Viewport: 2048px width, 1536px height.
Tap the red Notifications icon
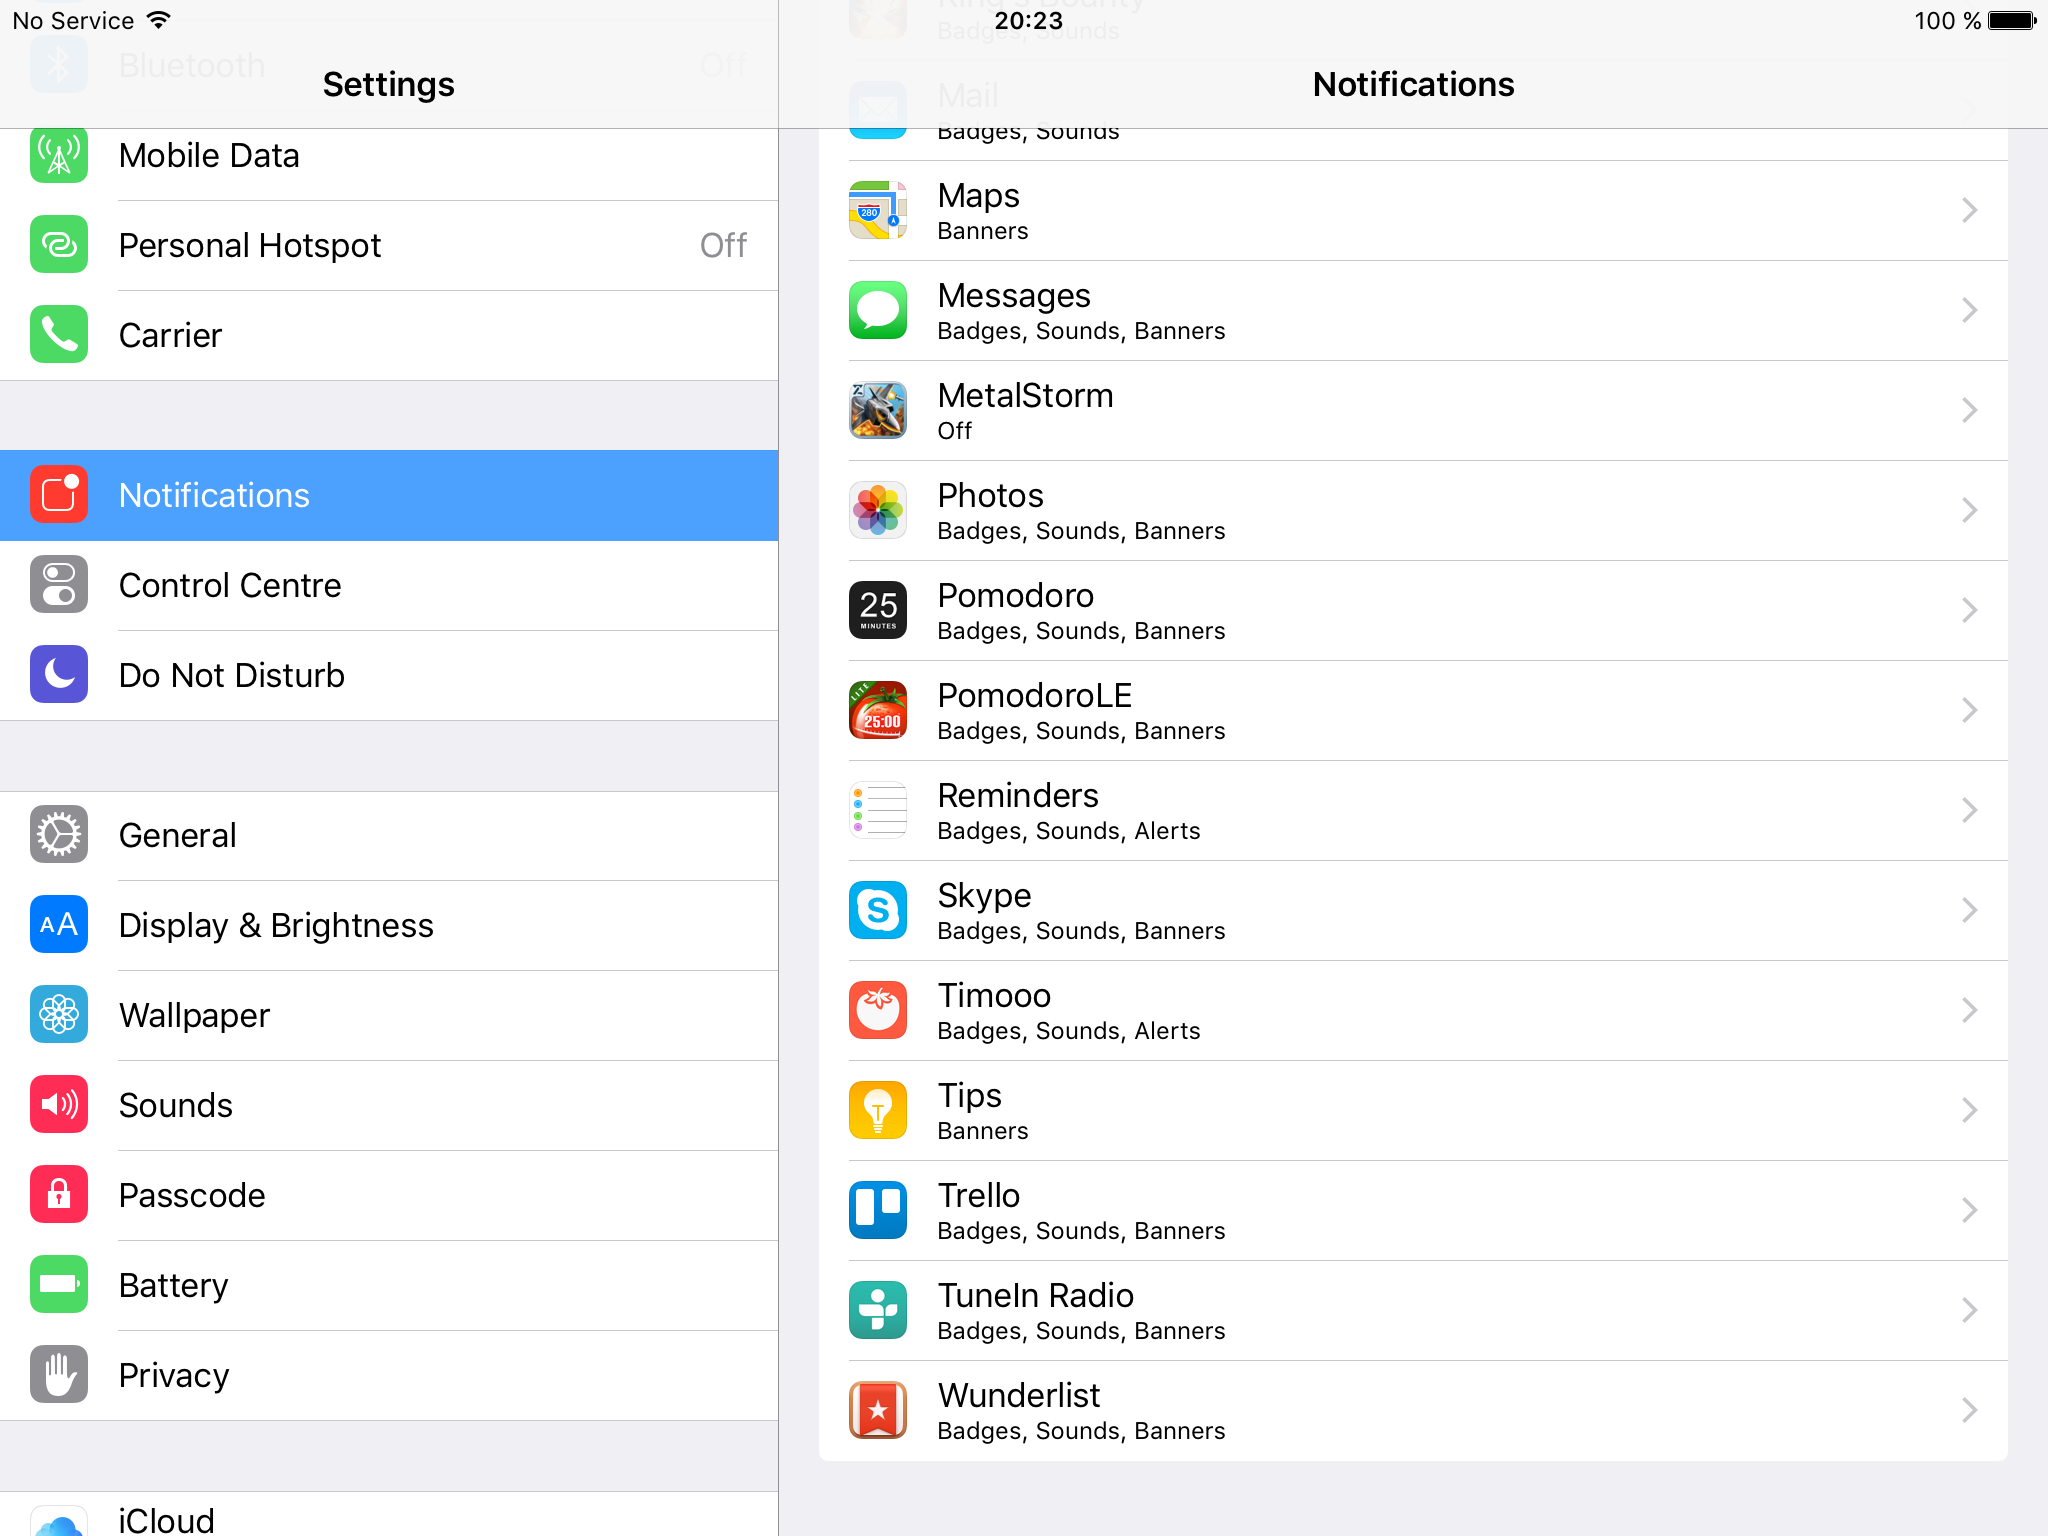pyautogui.click(x=59, y=495)
